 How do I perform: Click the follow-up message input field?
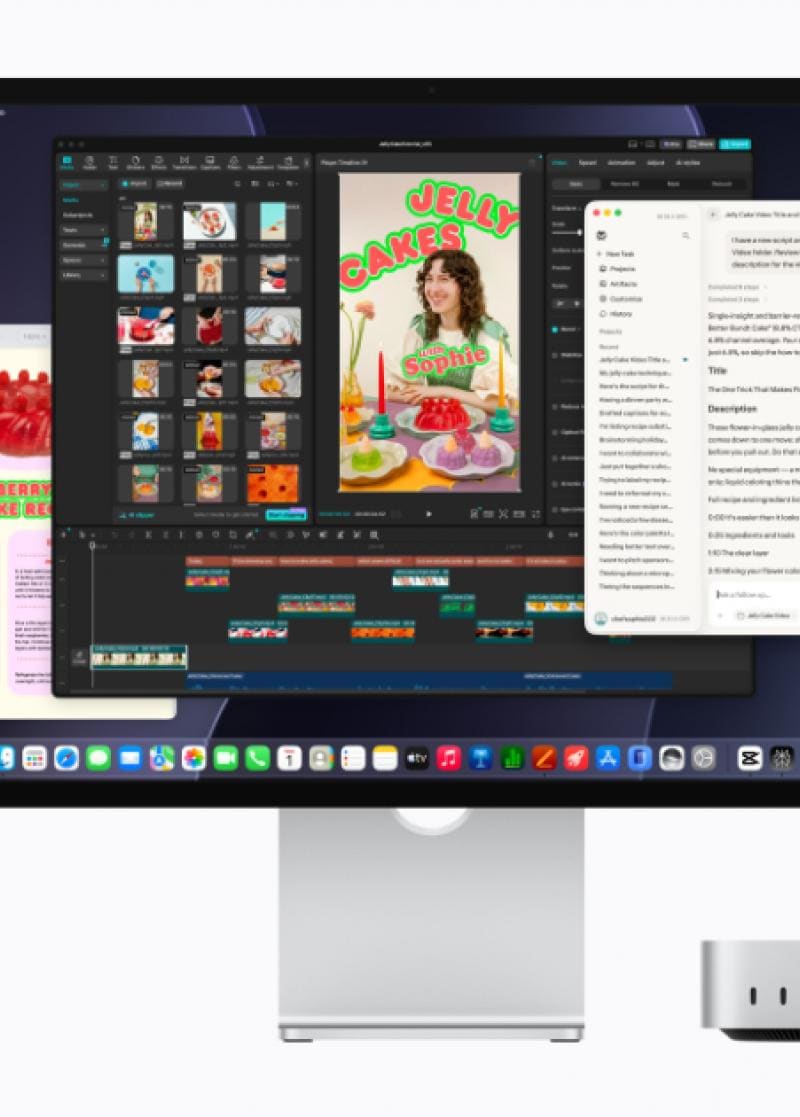click(x=757, y=594)
